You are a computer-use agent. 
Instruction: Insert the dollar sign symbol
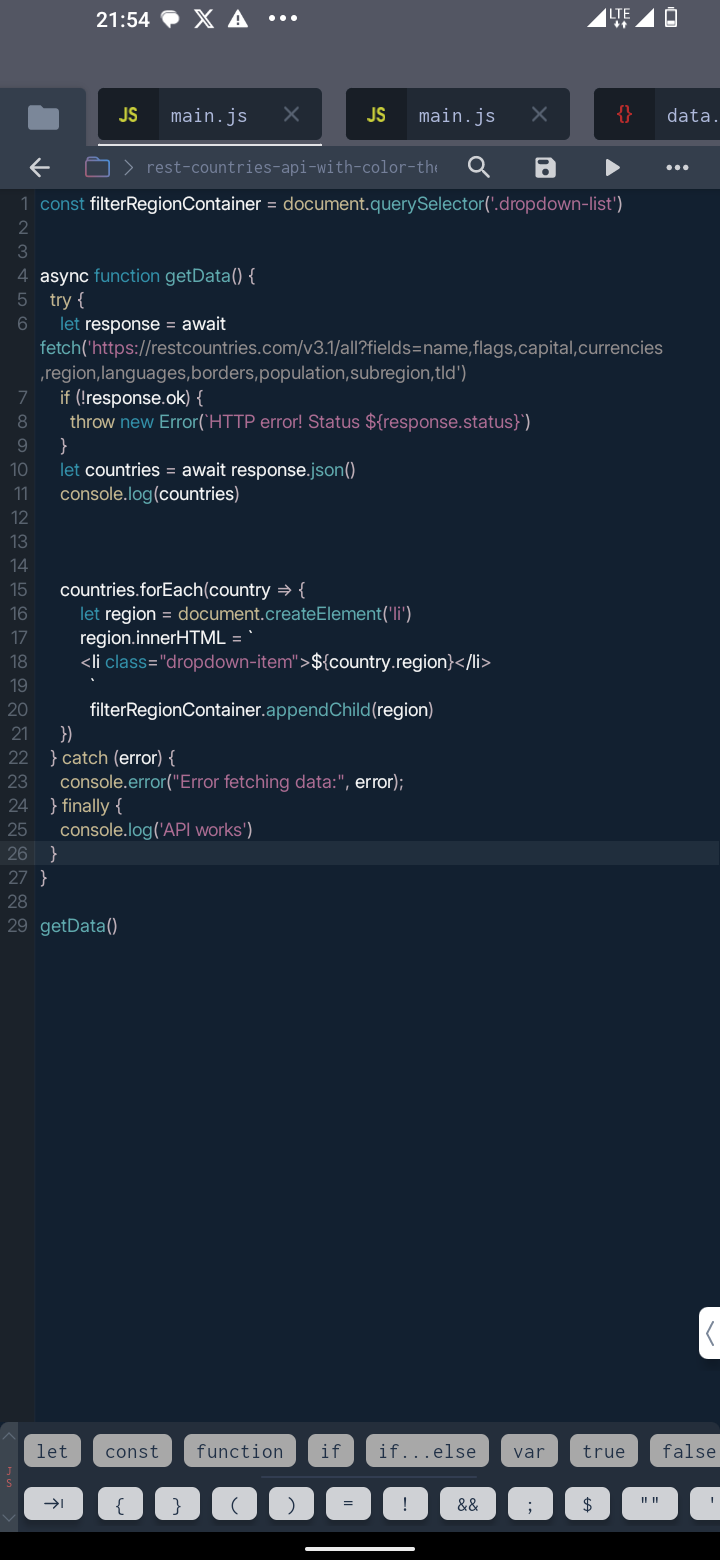pos(588,1504)
